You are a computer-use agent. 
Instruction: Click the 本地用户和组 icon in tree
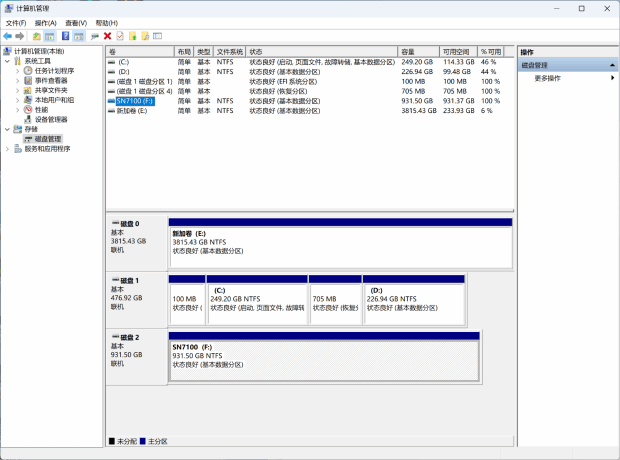[28, 100]
